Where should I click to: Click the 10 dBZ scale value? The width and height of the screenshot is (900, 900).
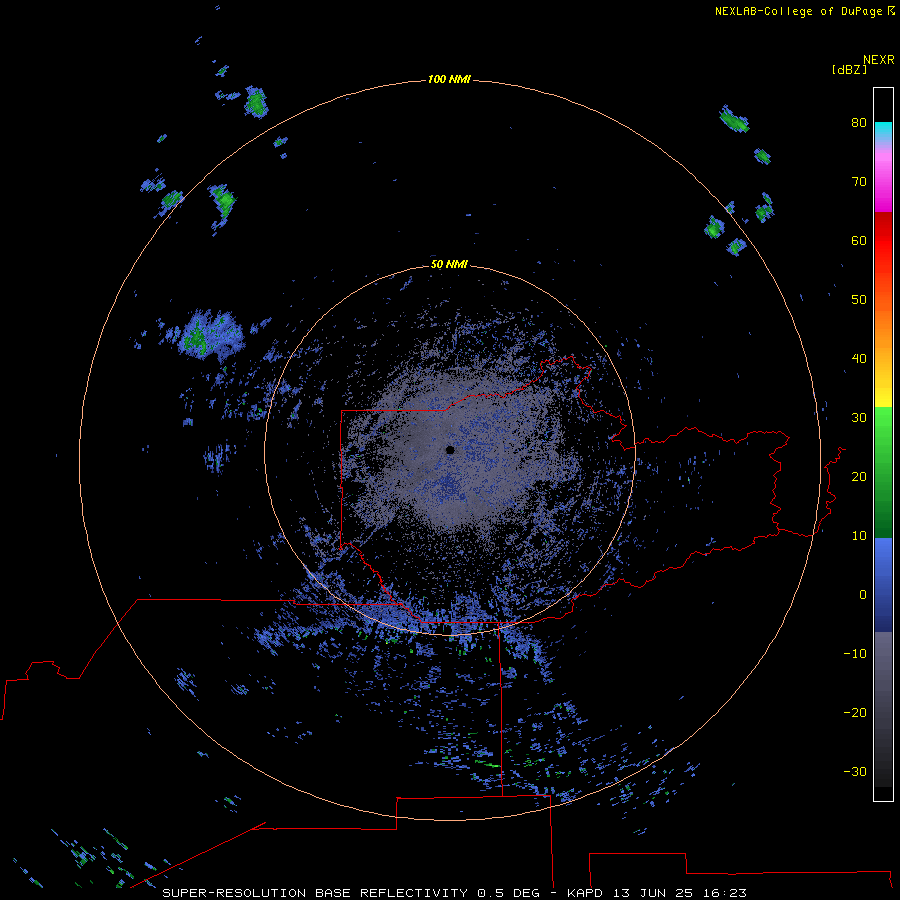(859, 536)
